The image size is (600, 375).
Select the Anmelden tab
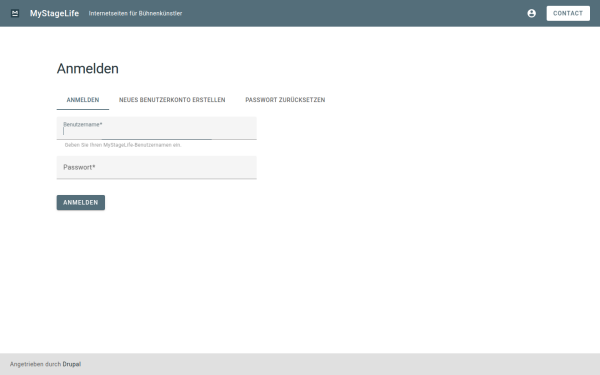point(83,100)
